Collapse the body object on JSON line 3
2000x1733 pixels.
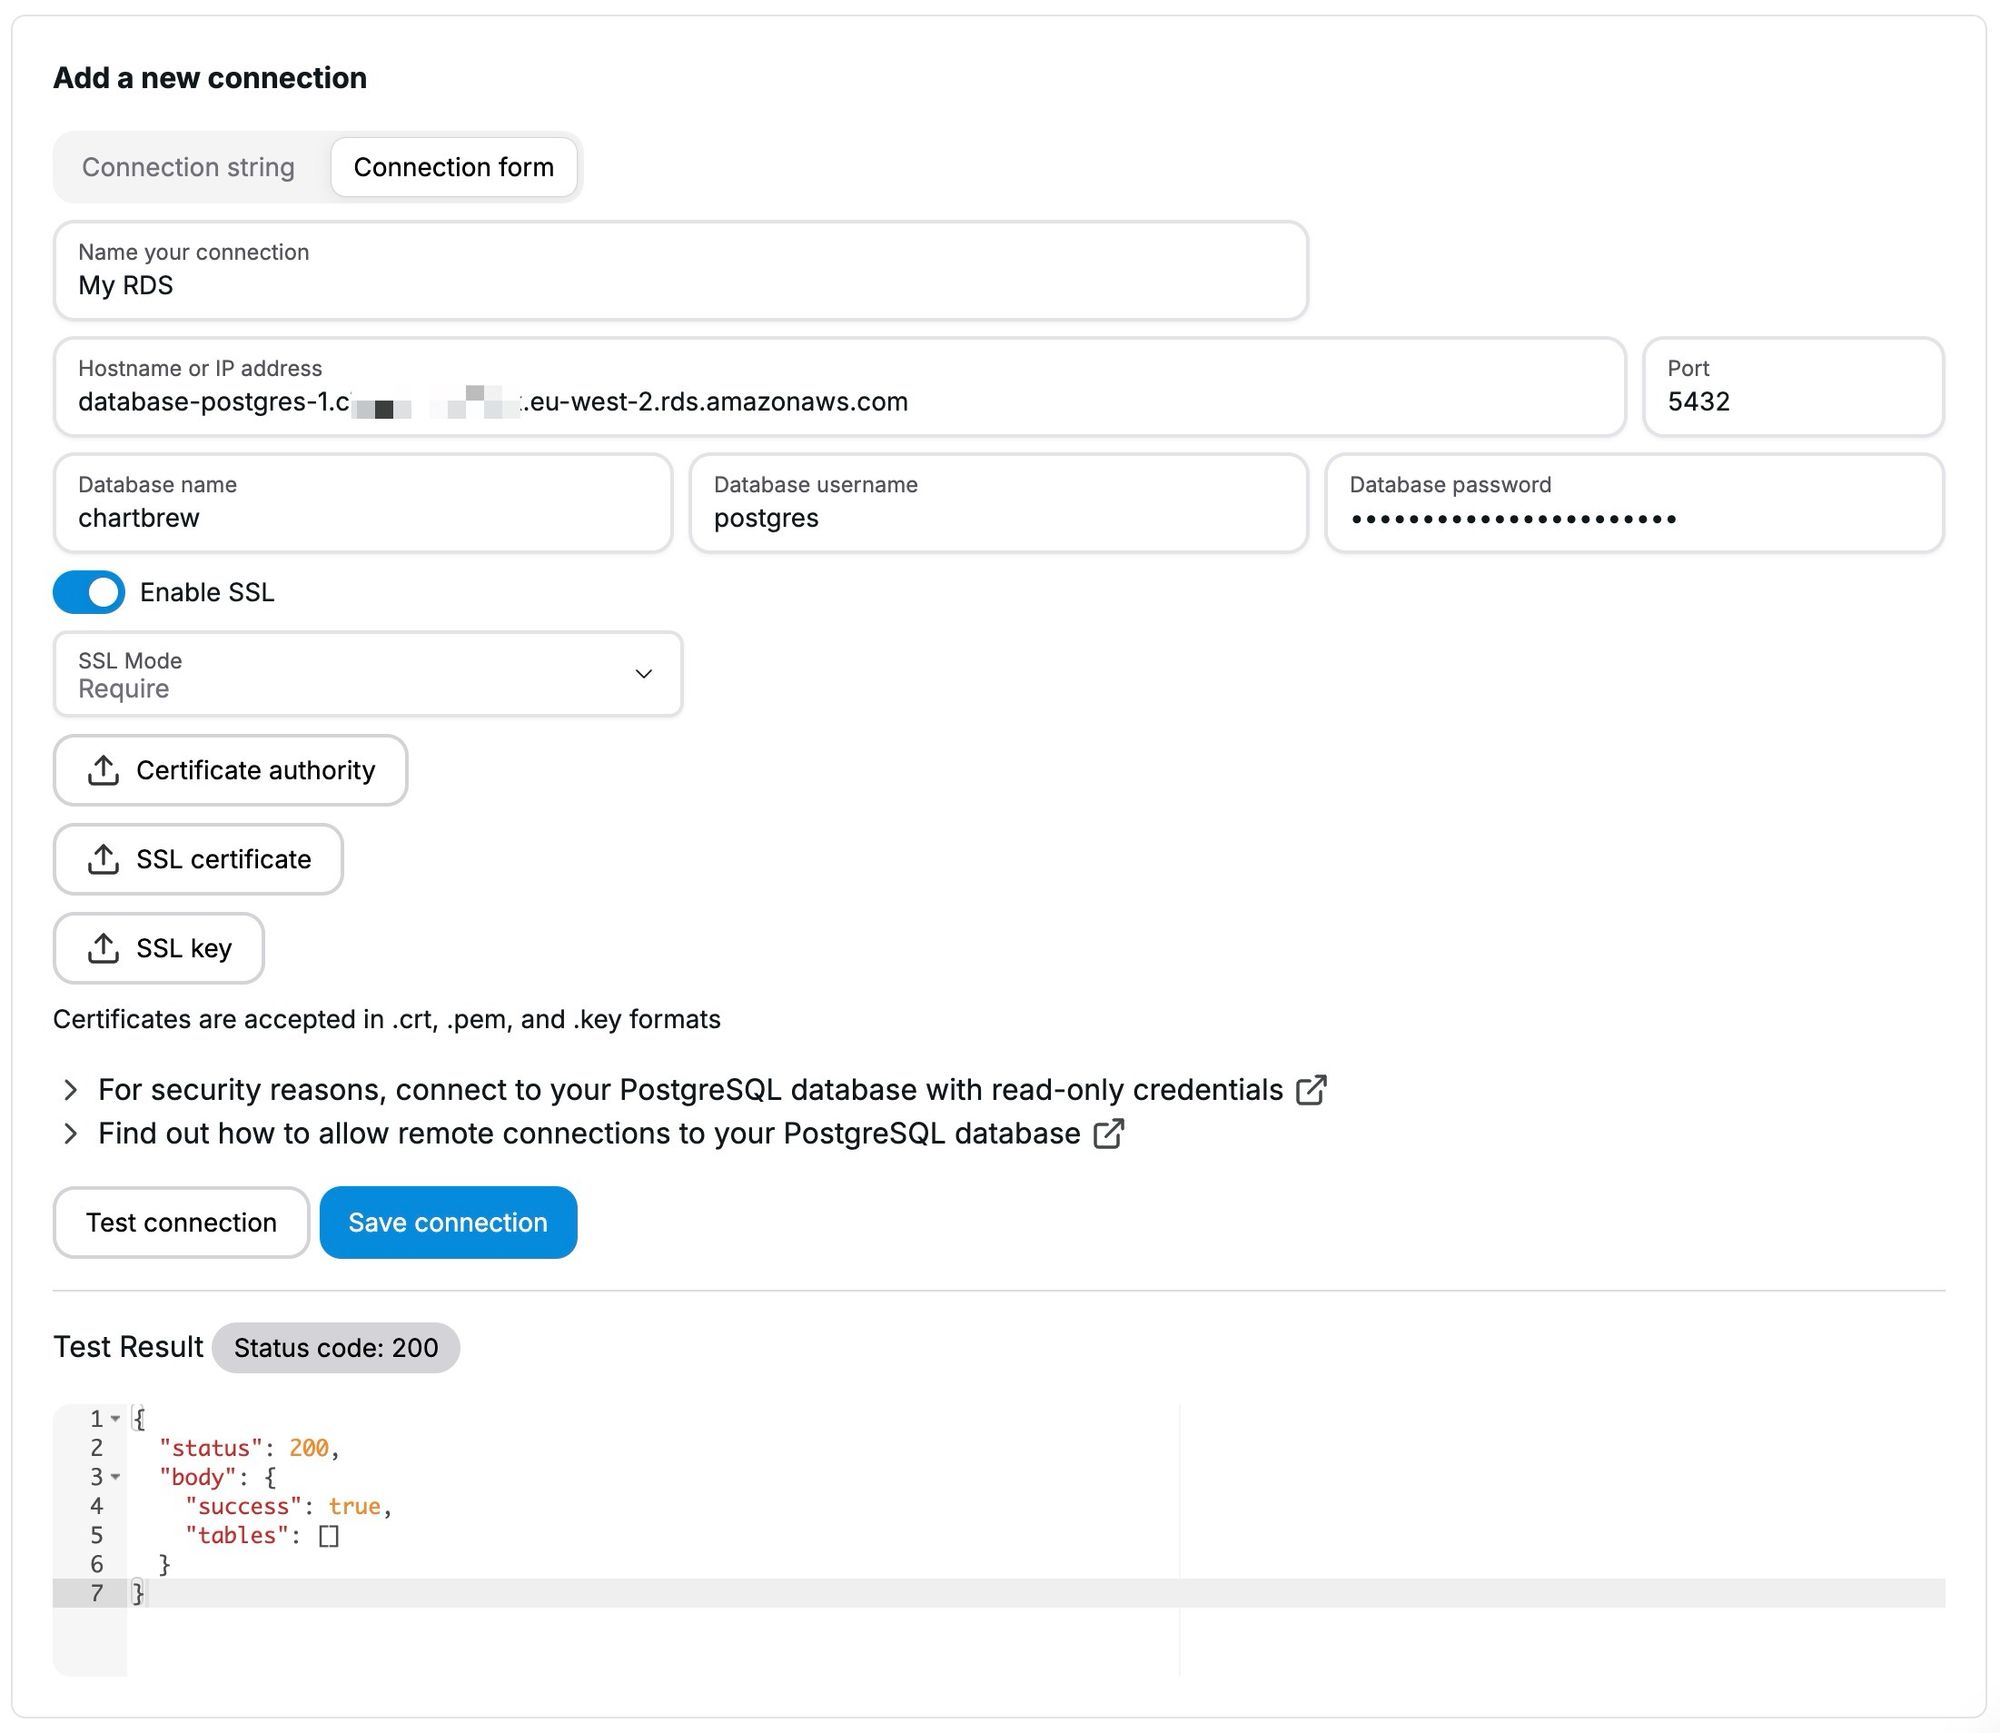[117, 1476]
